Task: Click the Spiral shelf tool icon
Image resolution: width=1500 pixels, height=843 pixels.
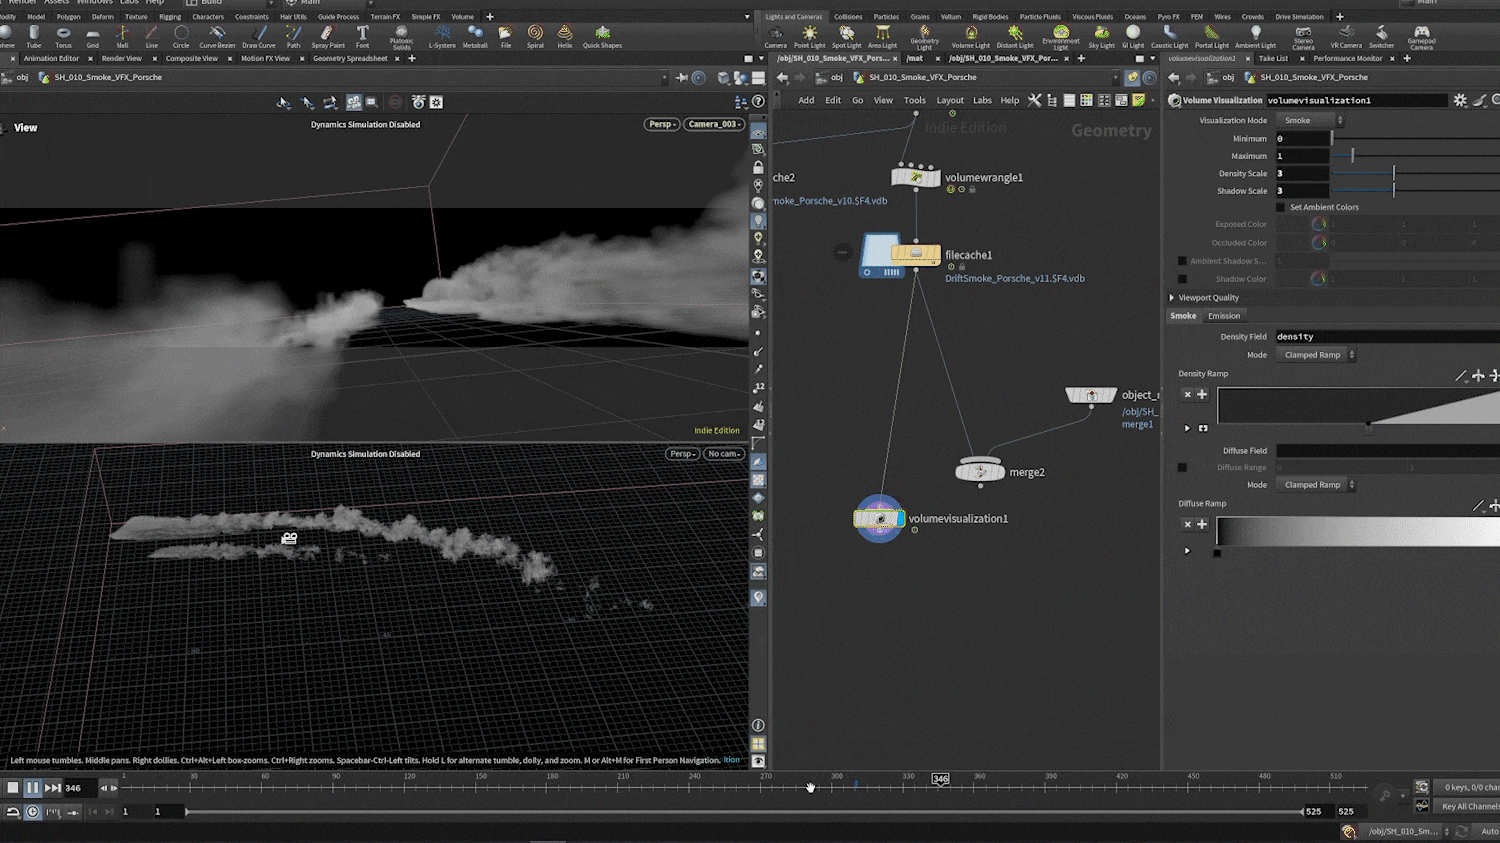Action: (535, 36)
